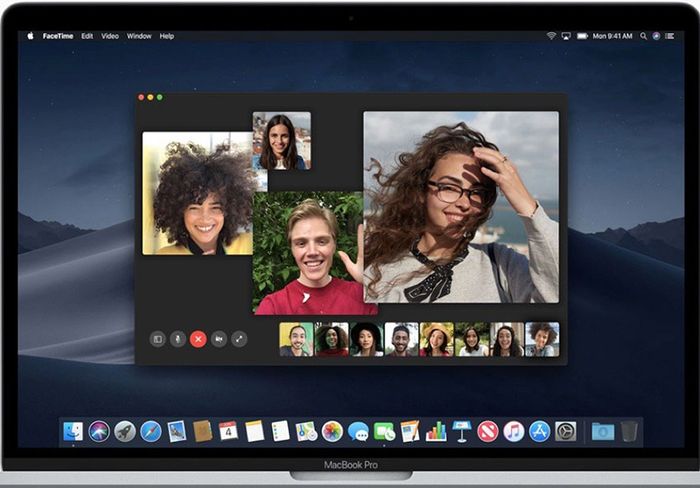Open Reminders list icon in Dock

280,432
